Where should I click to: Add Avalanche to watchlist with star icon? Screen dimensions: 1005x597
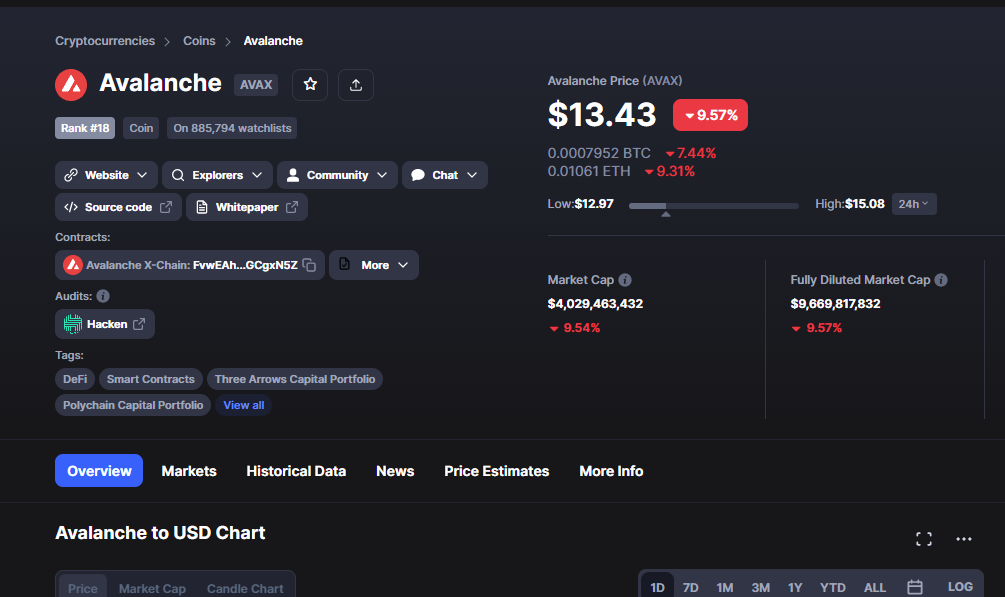pos(310,85)
